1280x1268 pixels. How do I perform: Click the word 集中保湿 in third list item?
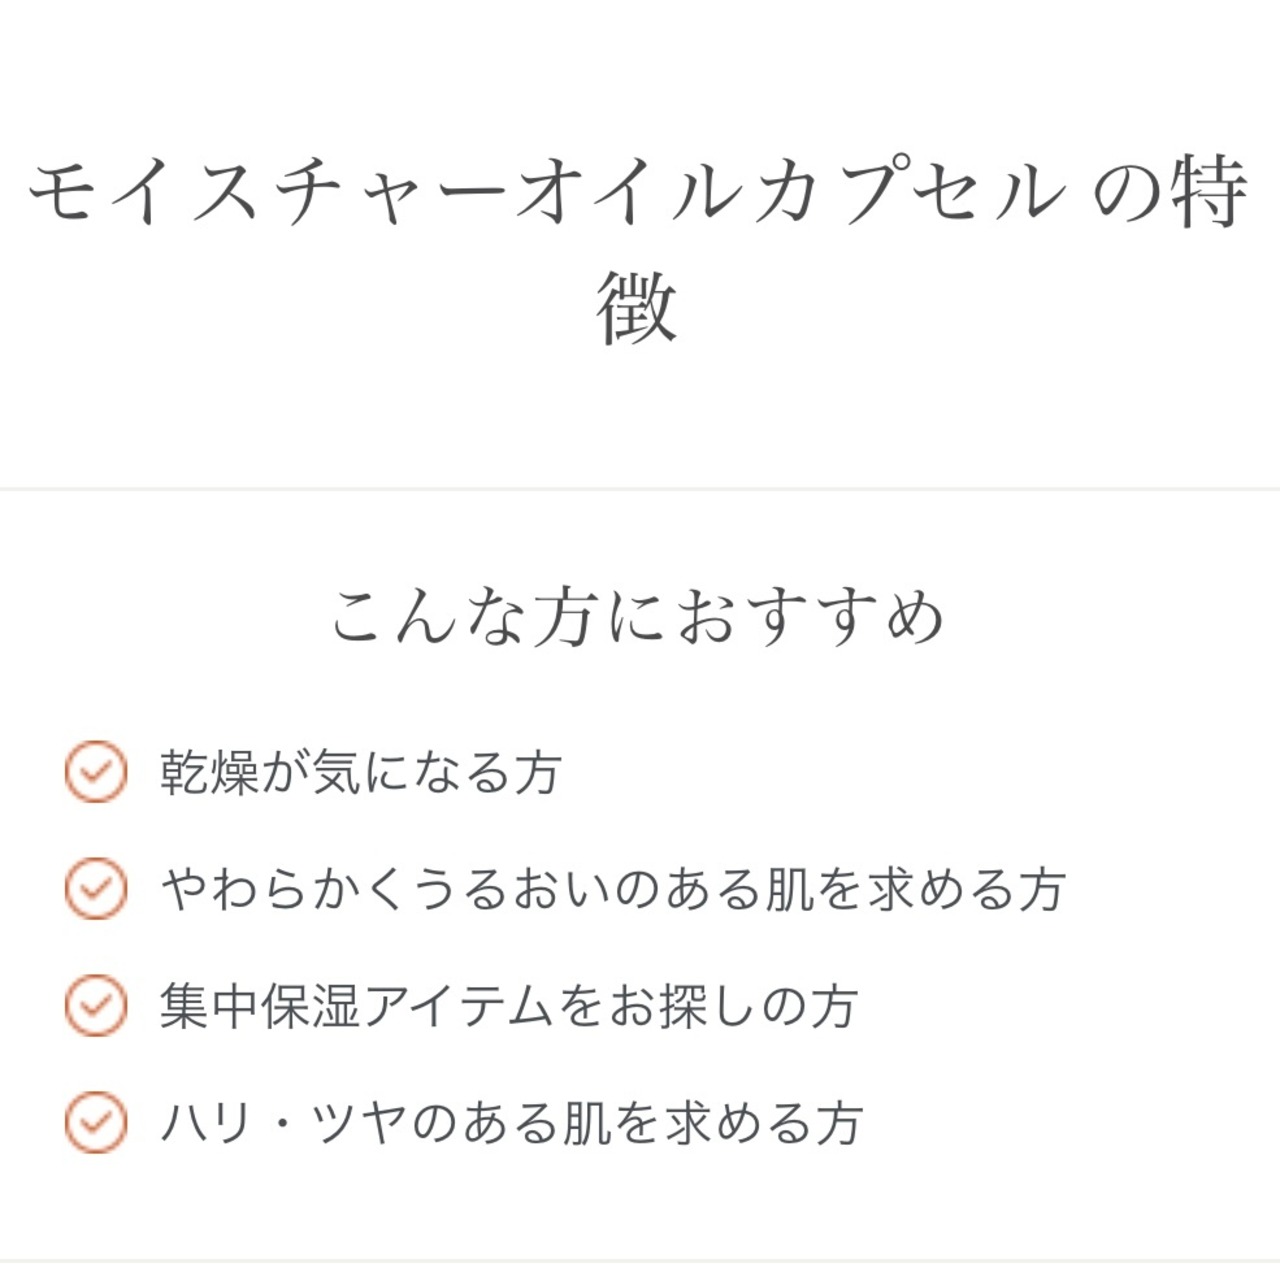click(260, 1006)
